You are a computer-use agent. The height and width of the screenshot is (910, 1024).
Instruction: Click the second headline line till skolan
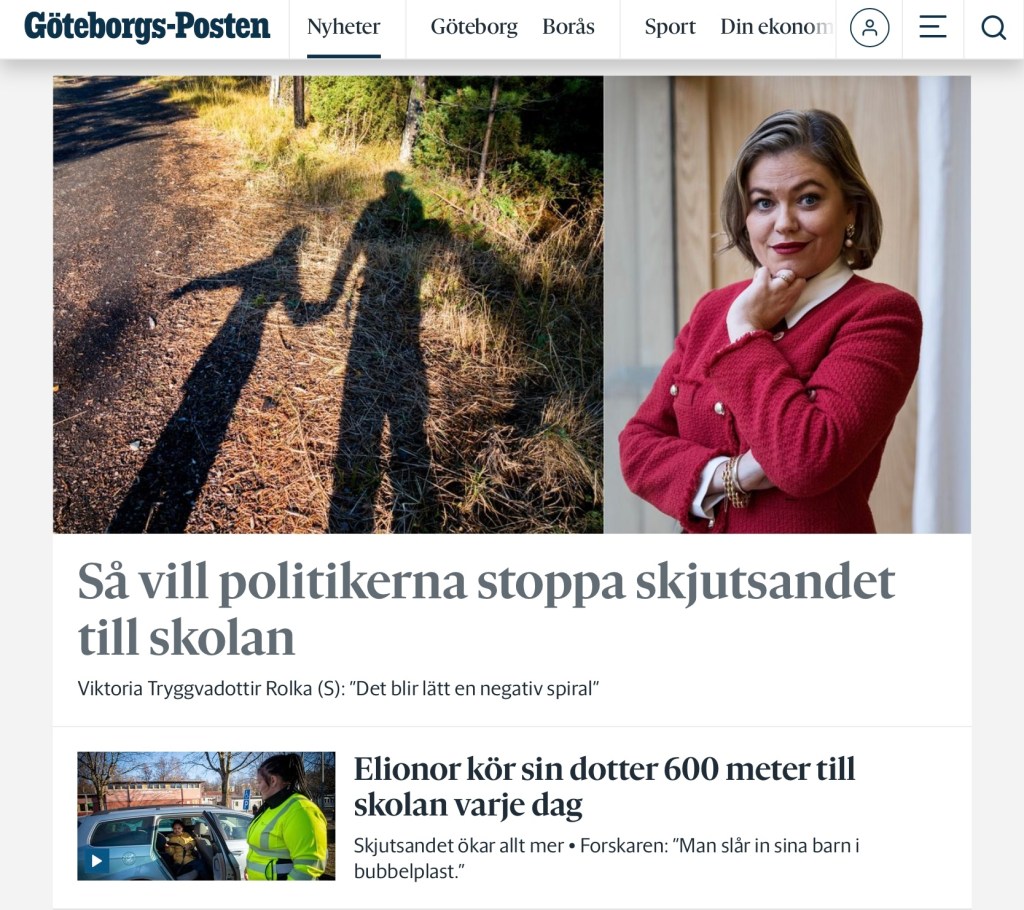pos(186,638)
